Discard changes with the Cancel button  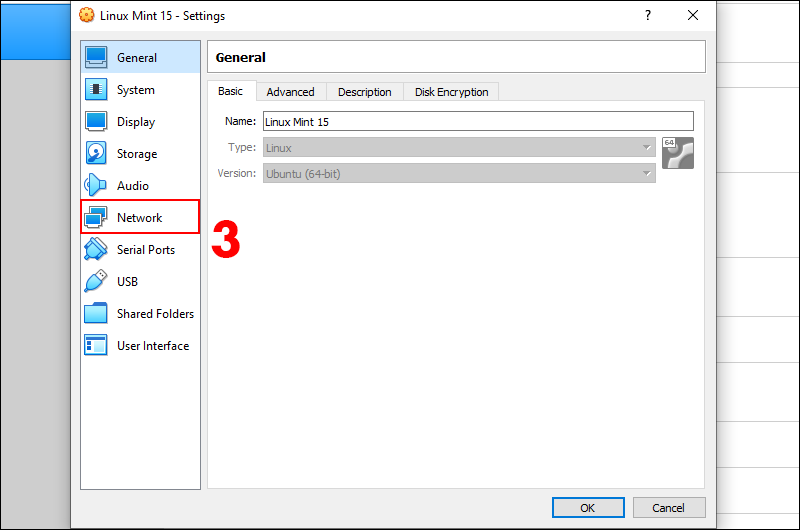pyautogui.click(x=669, y=508)
